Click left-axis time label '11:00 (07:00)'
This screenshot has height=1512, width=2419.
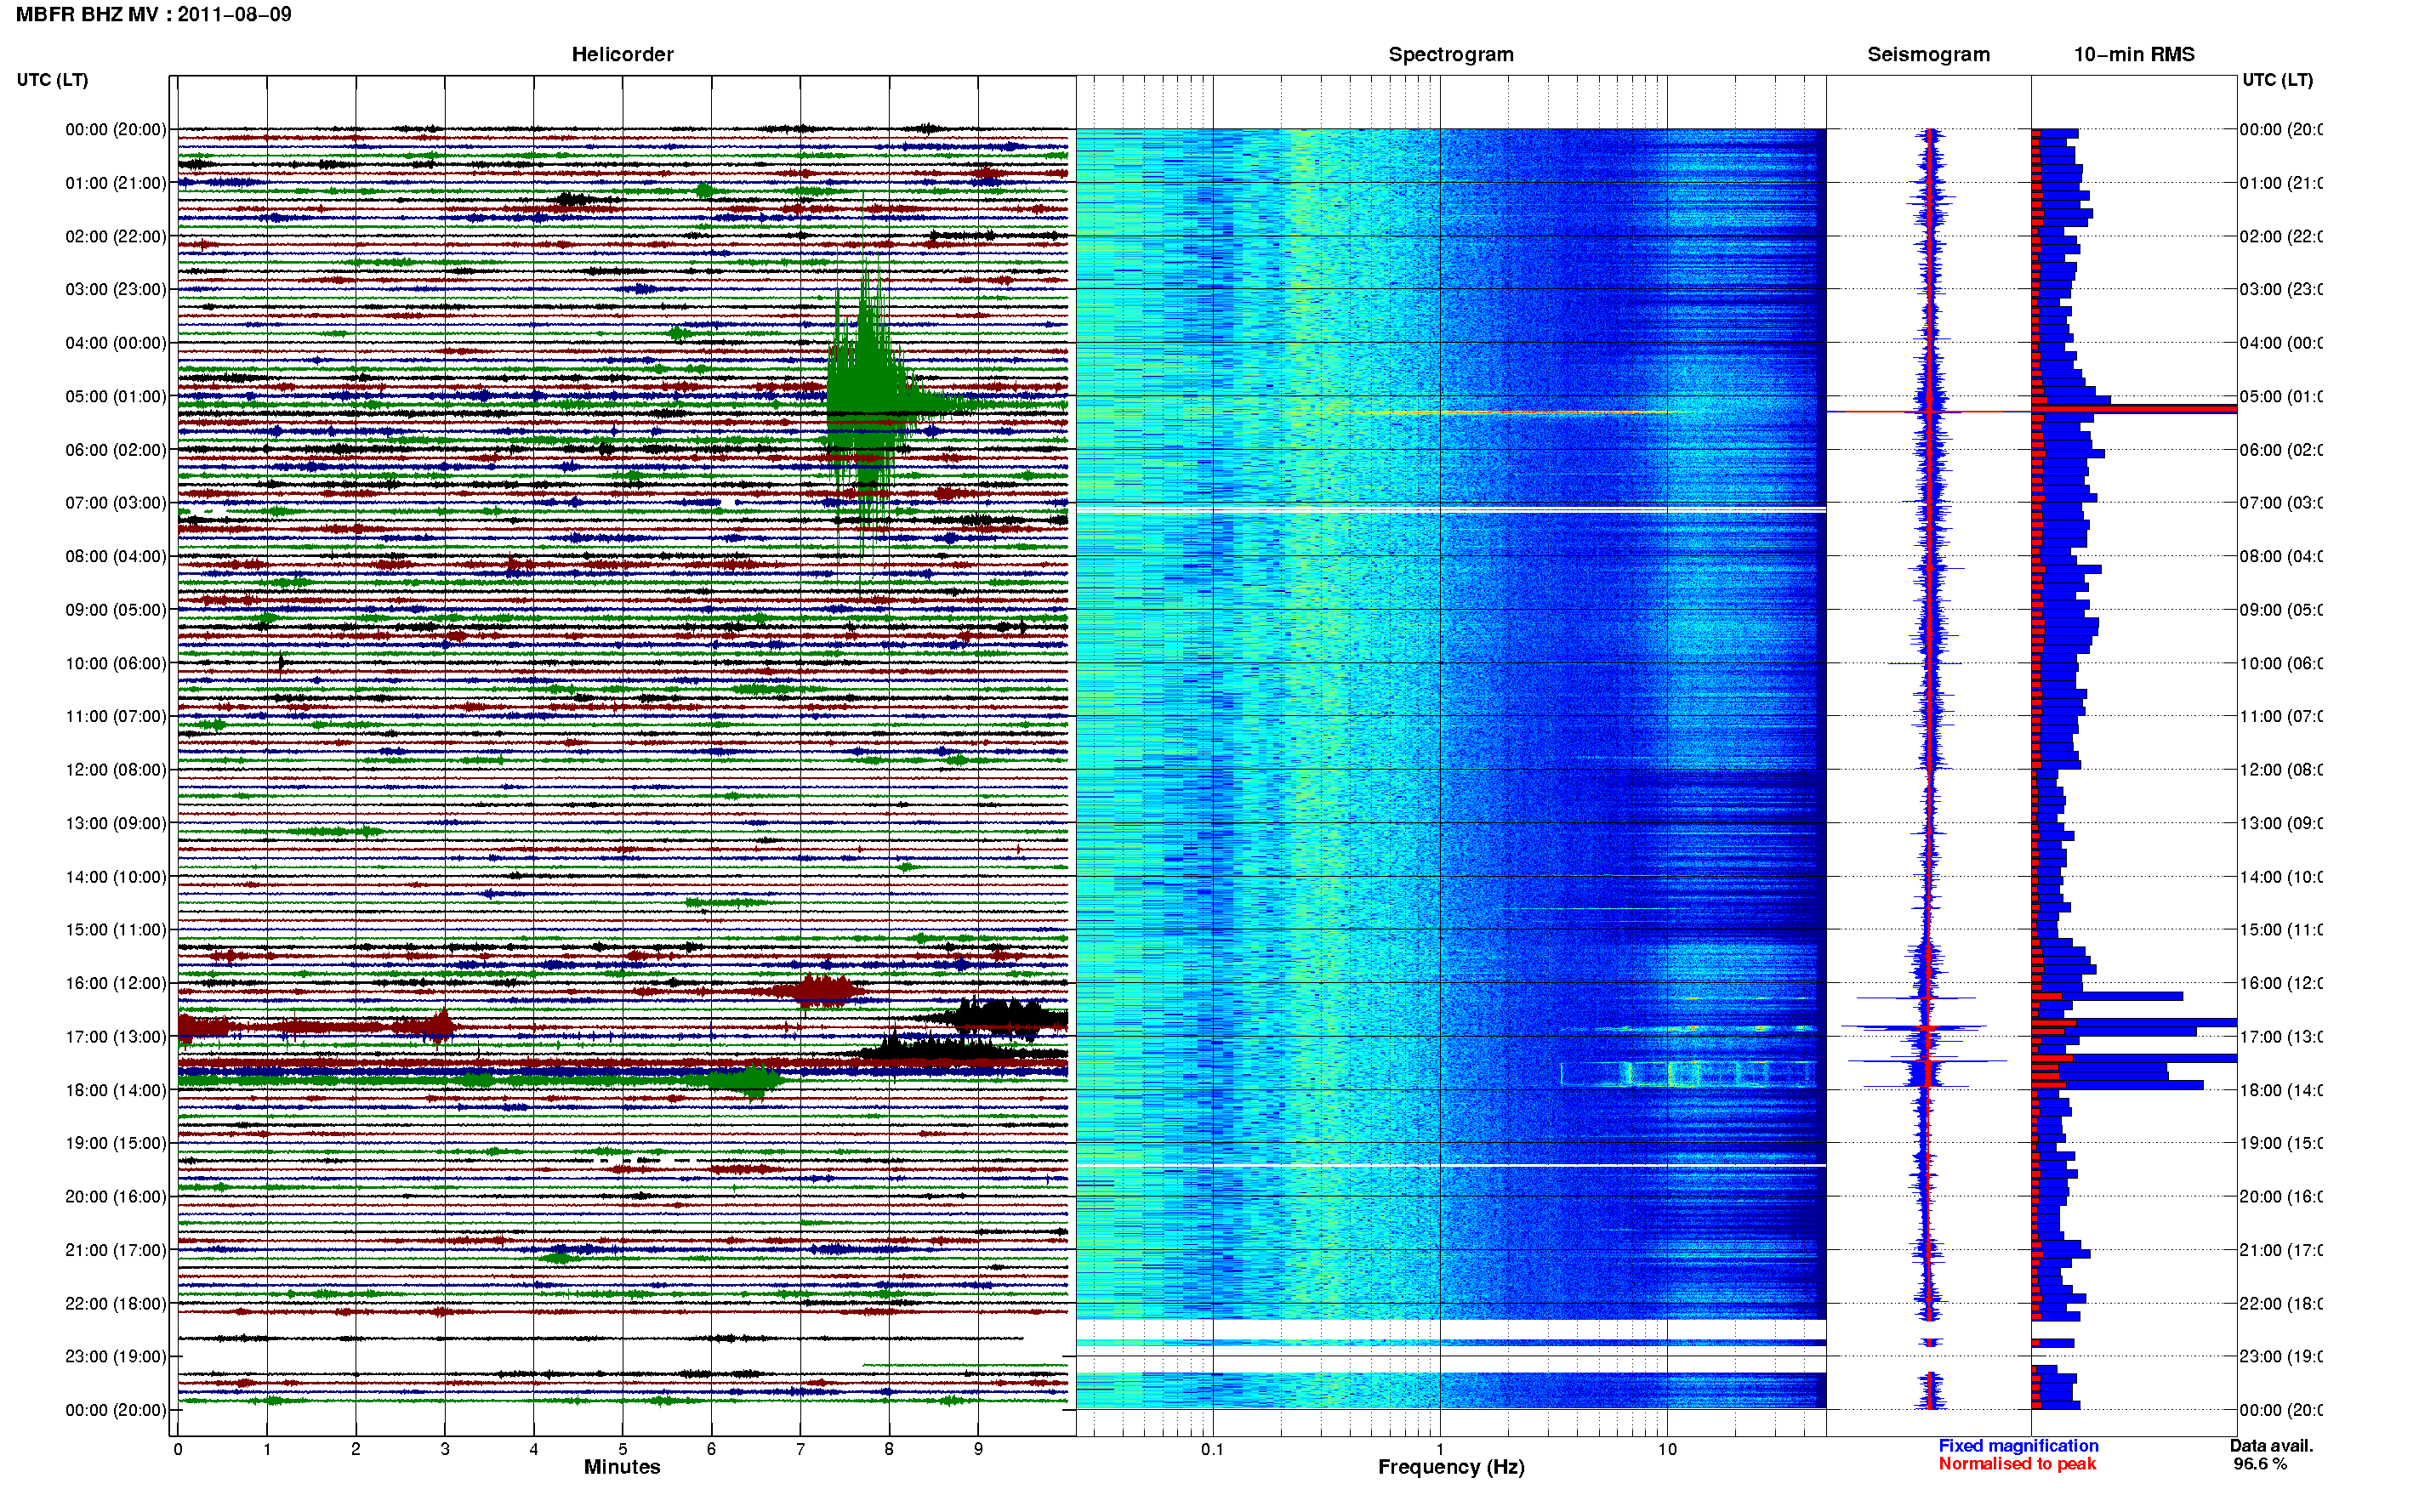click(116, 716)
